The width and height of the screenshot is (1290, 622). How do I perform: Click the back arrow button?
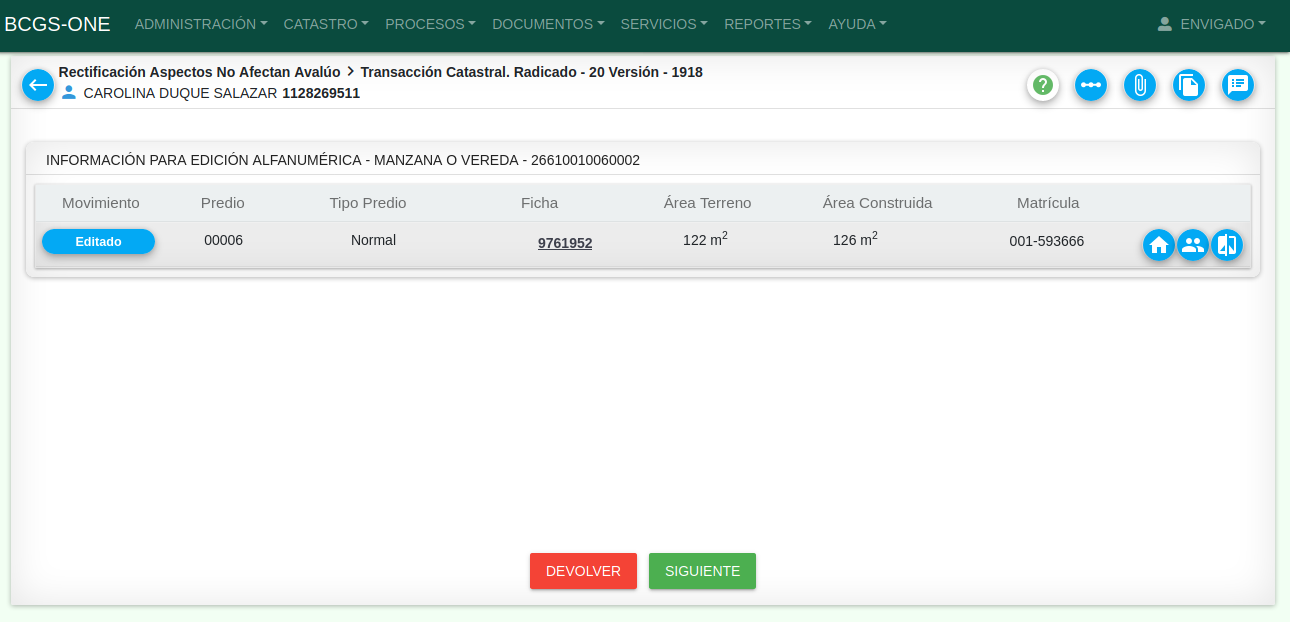point(38,85)
